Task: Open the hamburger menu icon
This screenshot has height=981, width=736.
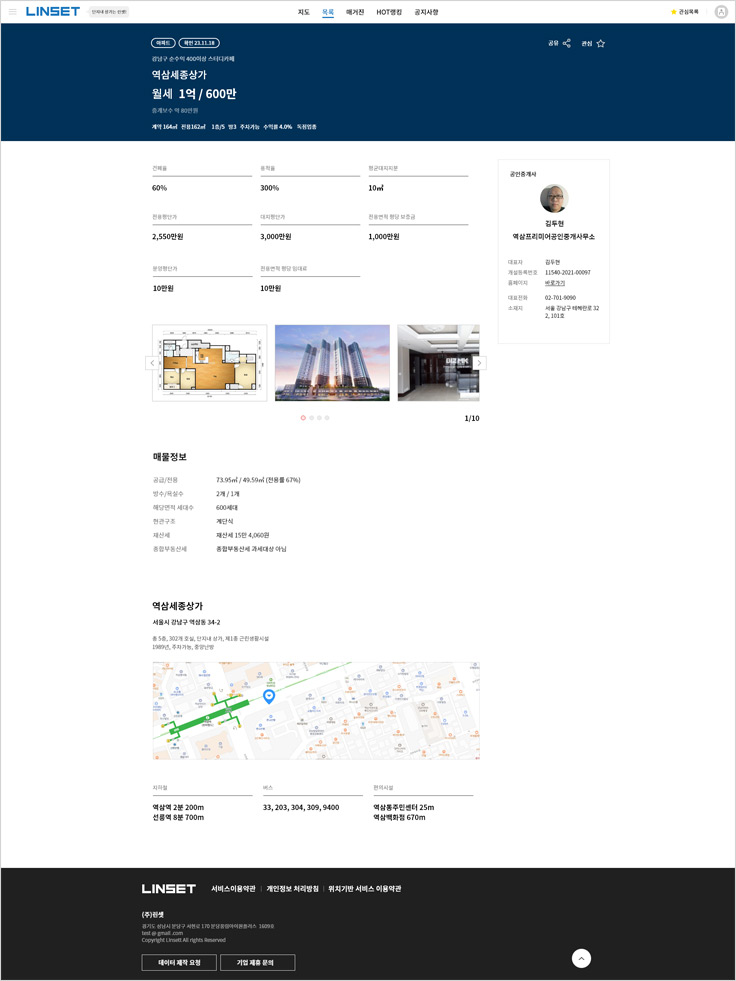Action: tap(13, 12)
